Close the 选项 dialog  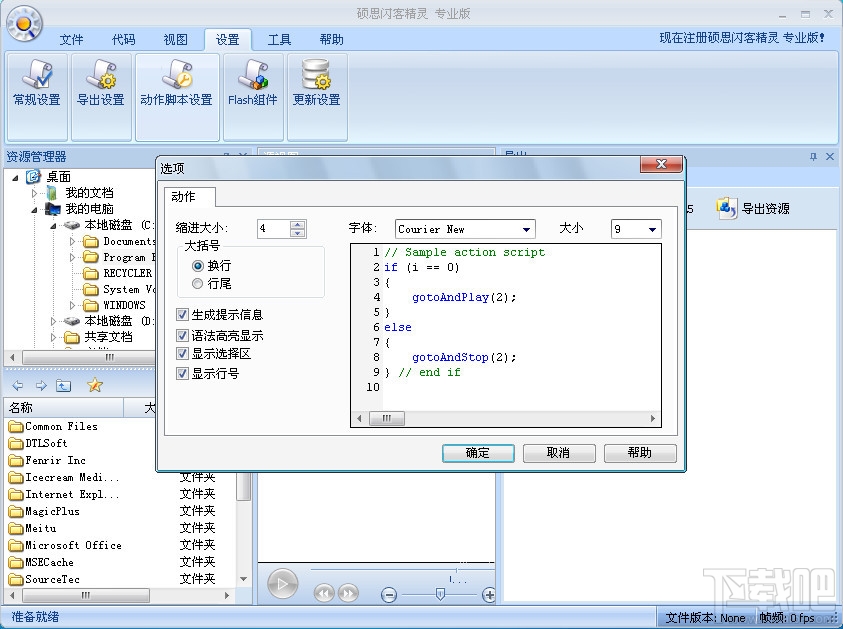[661, 164]
